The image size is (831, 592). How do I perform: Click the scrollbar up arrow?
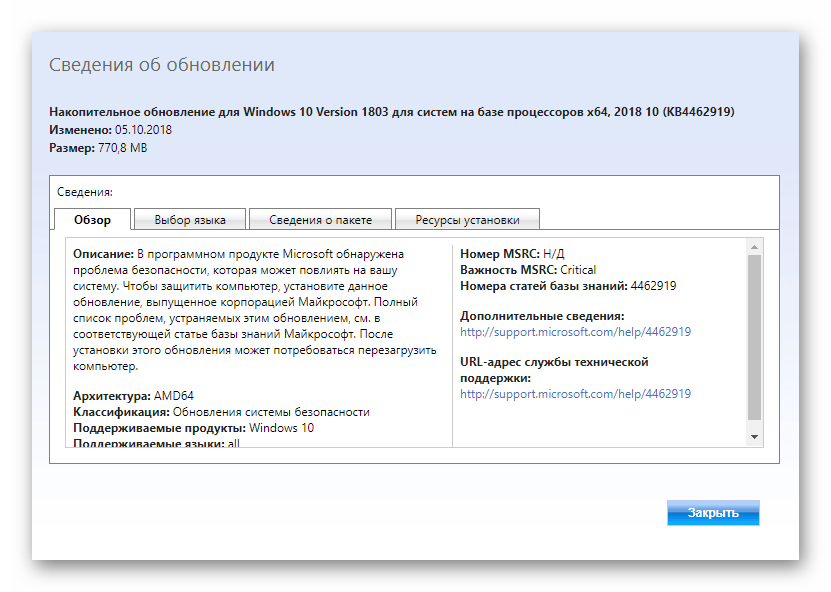click(x=755, y=246)
